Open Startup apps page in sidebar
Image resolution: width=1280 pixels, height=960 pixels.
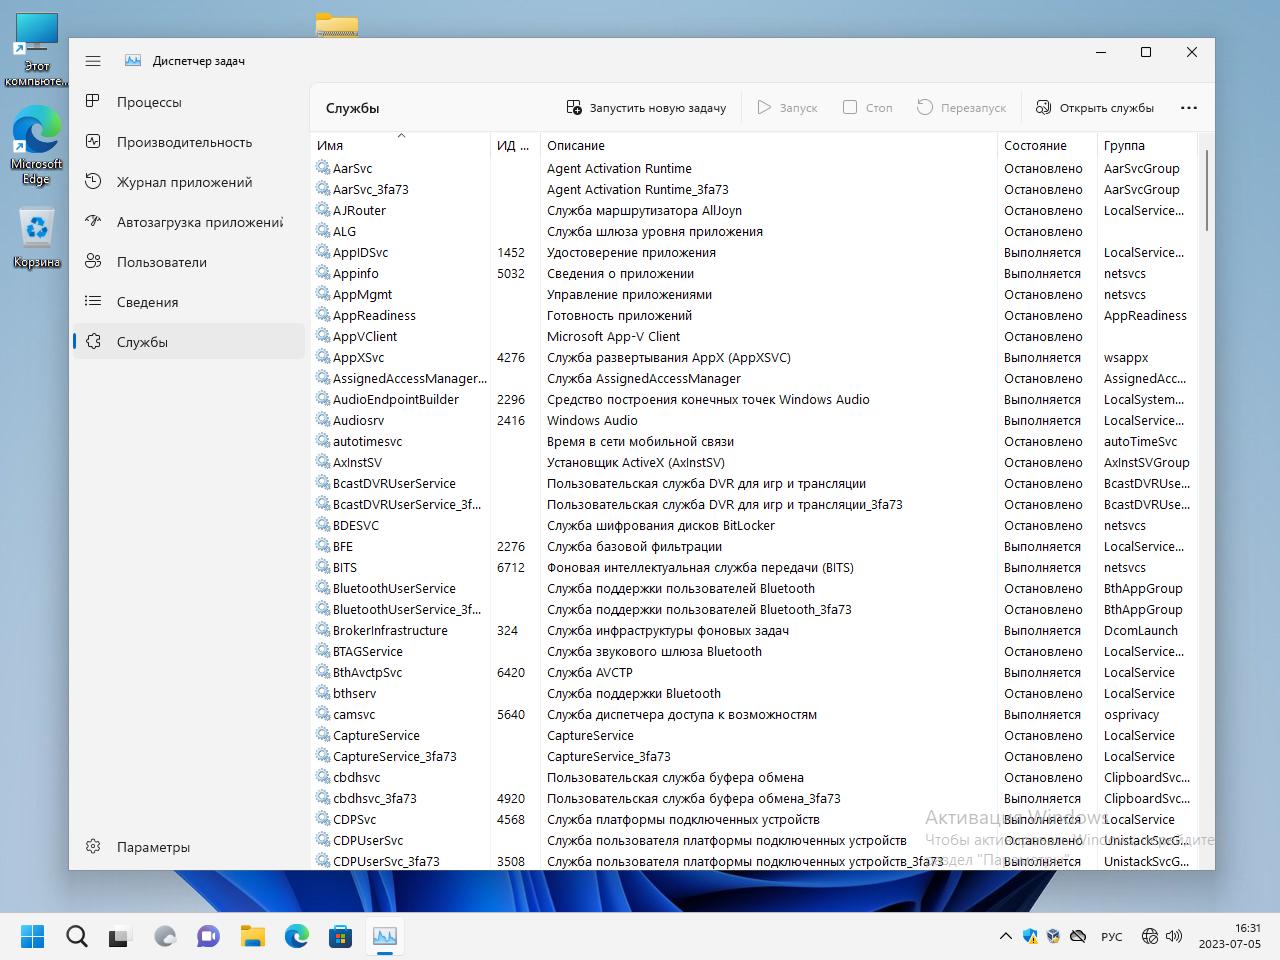tap(199, 222)
